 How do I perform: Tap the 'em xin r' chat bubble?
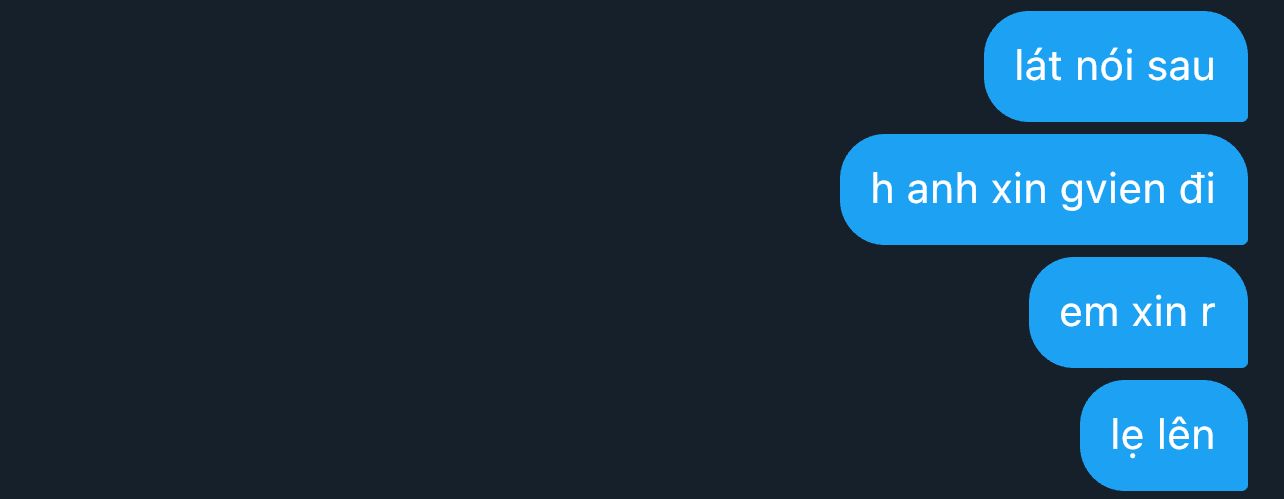click(1138, 312)
